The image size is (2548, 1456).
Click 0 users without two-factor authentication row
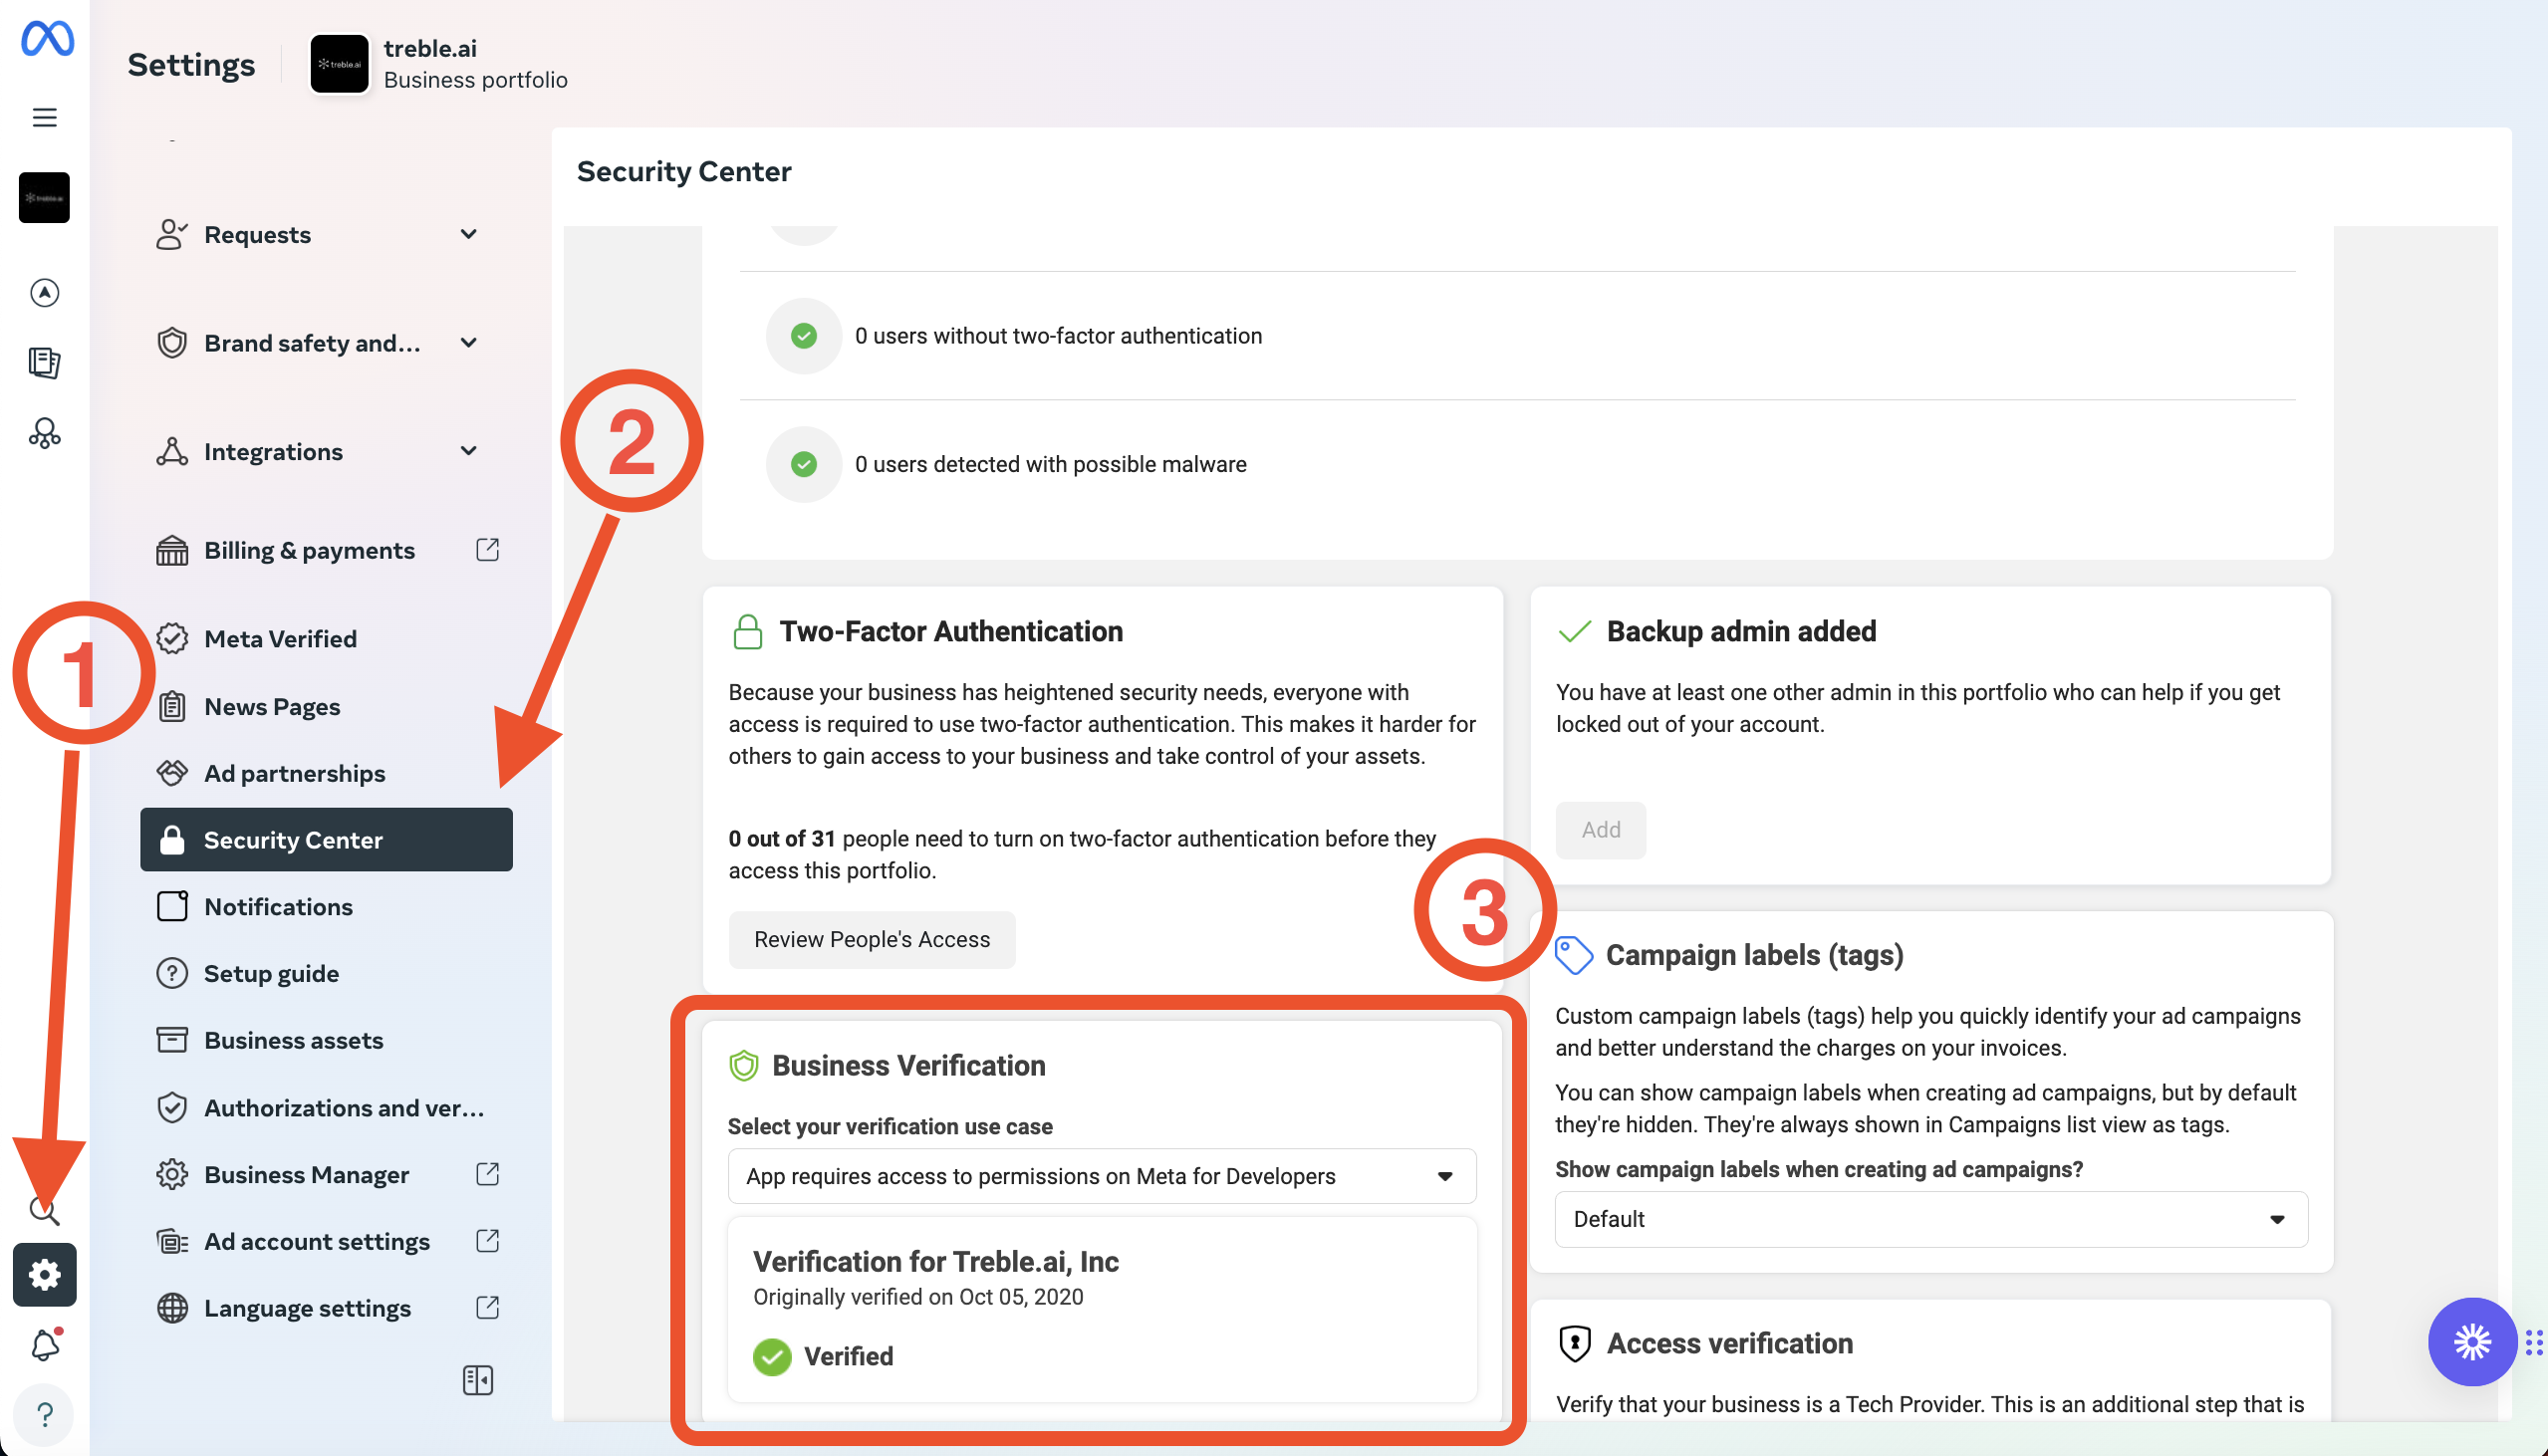pos(1517,336)
